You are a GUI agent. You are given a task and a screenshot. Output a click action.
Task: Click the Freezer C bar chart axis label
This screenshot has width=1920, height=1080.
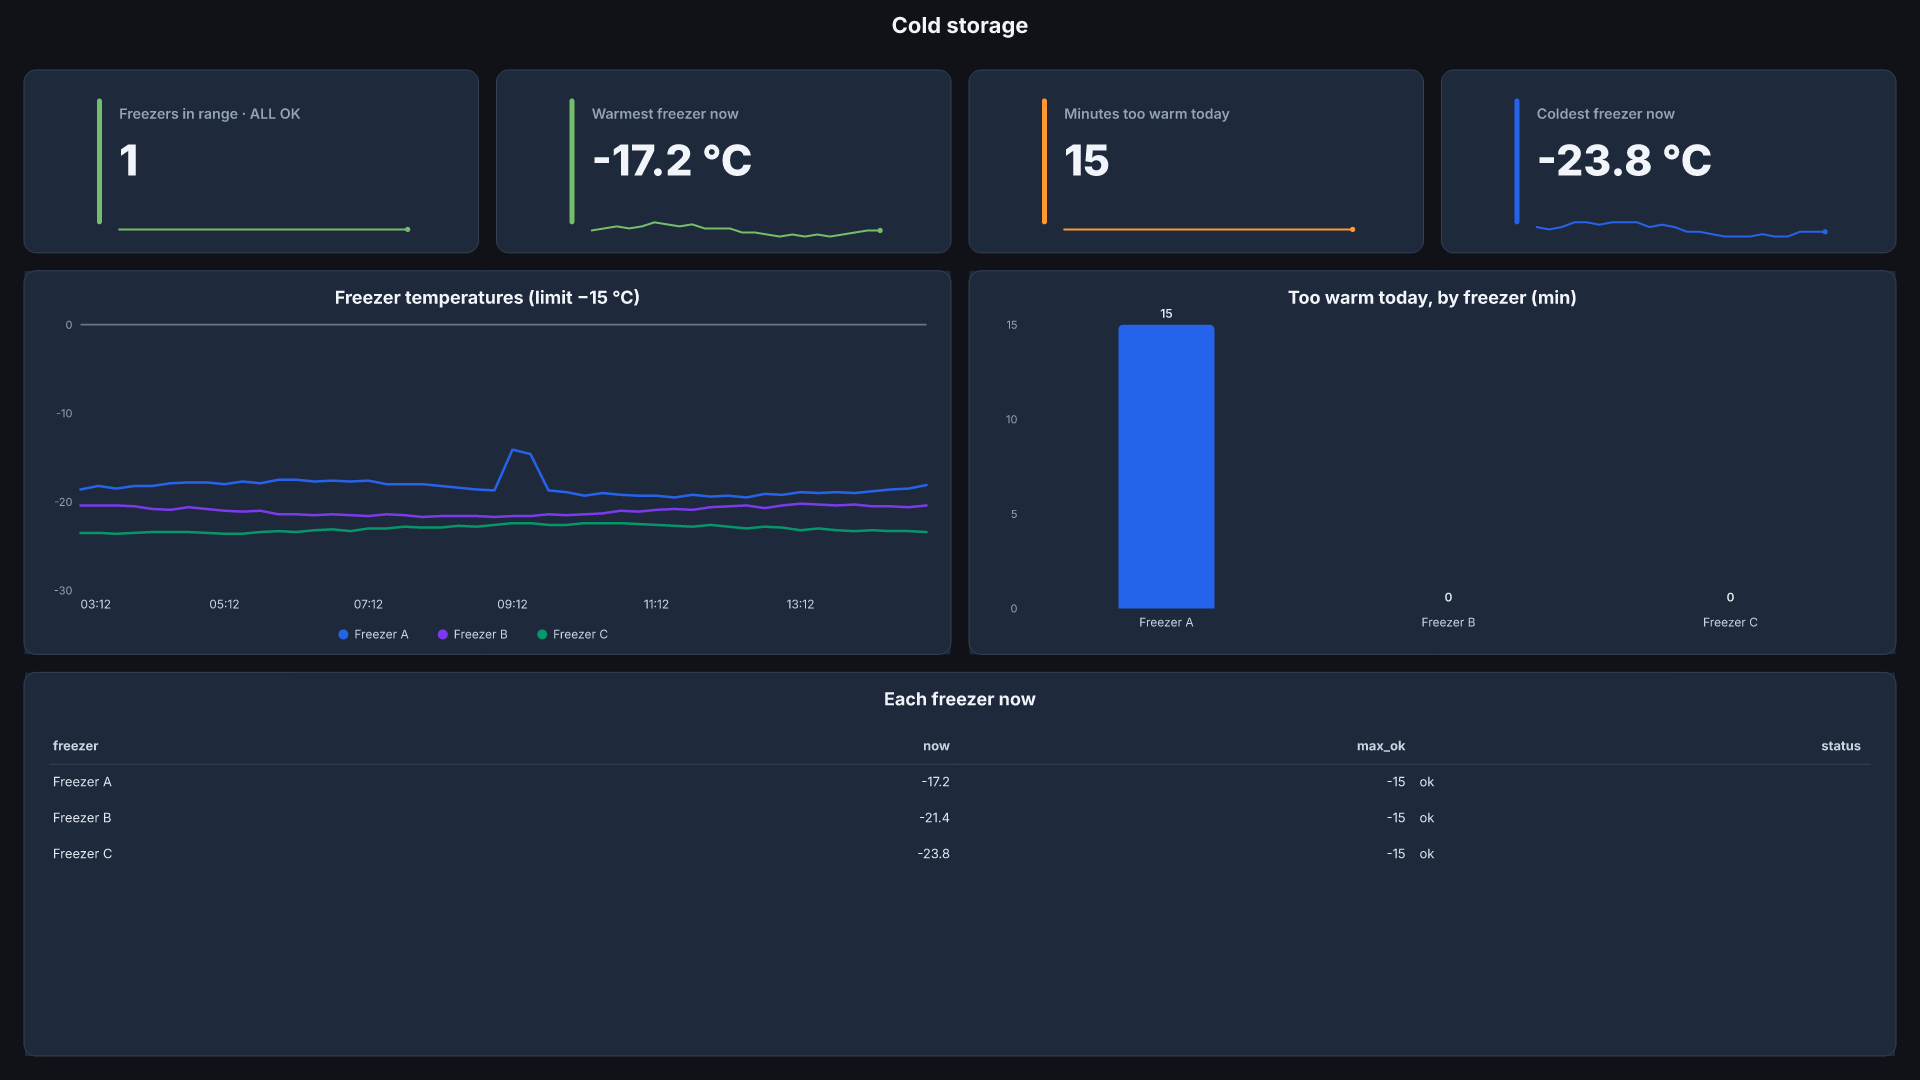[1730, 622]
